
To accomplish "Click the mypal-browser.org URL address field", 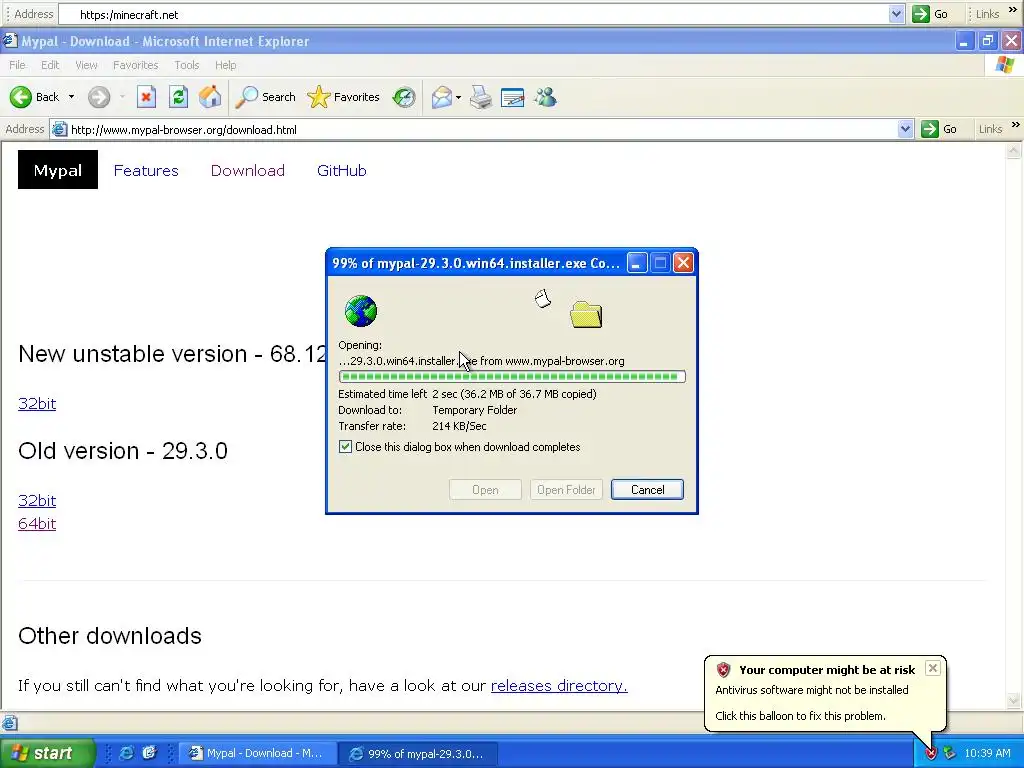I will [483, 129].
